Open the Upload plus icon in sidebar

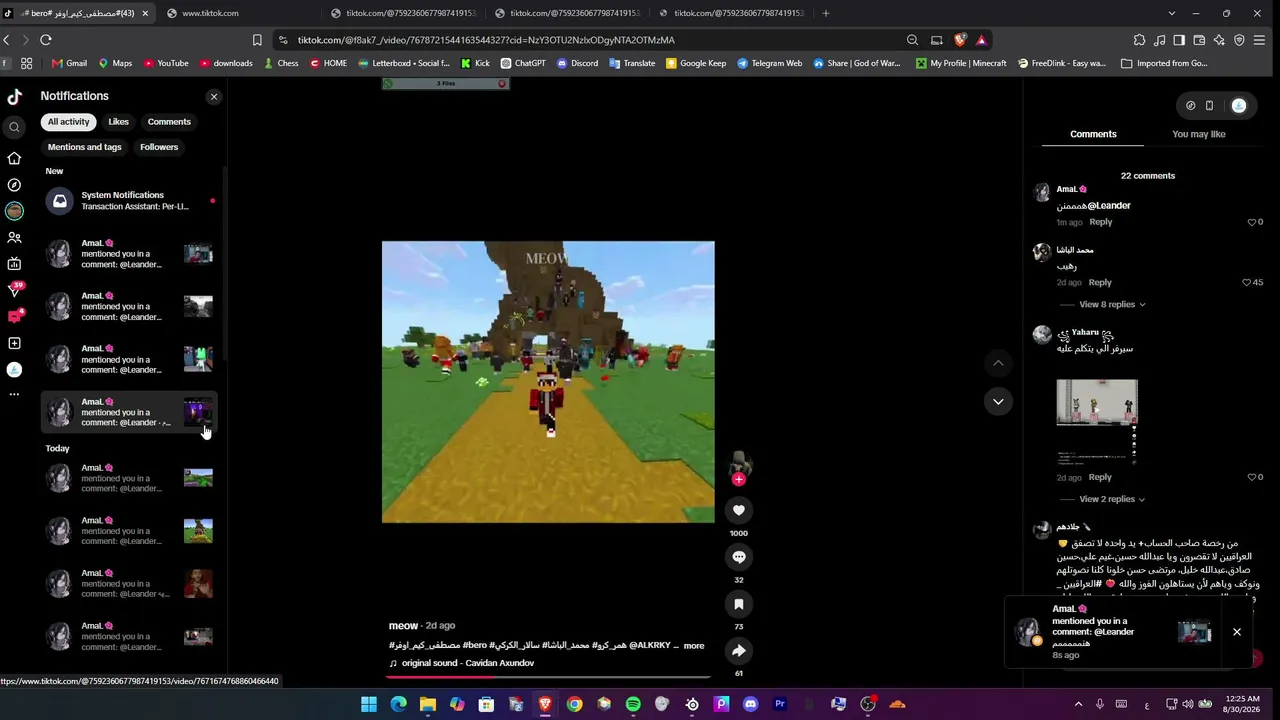click(14, 343)
